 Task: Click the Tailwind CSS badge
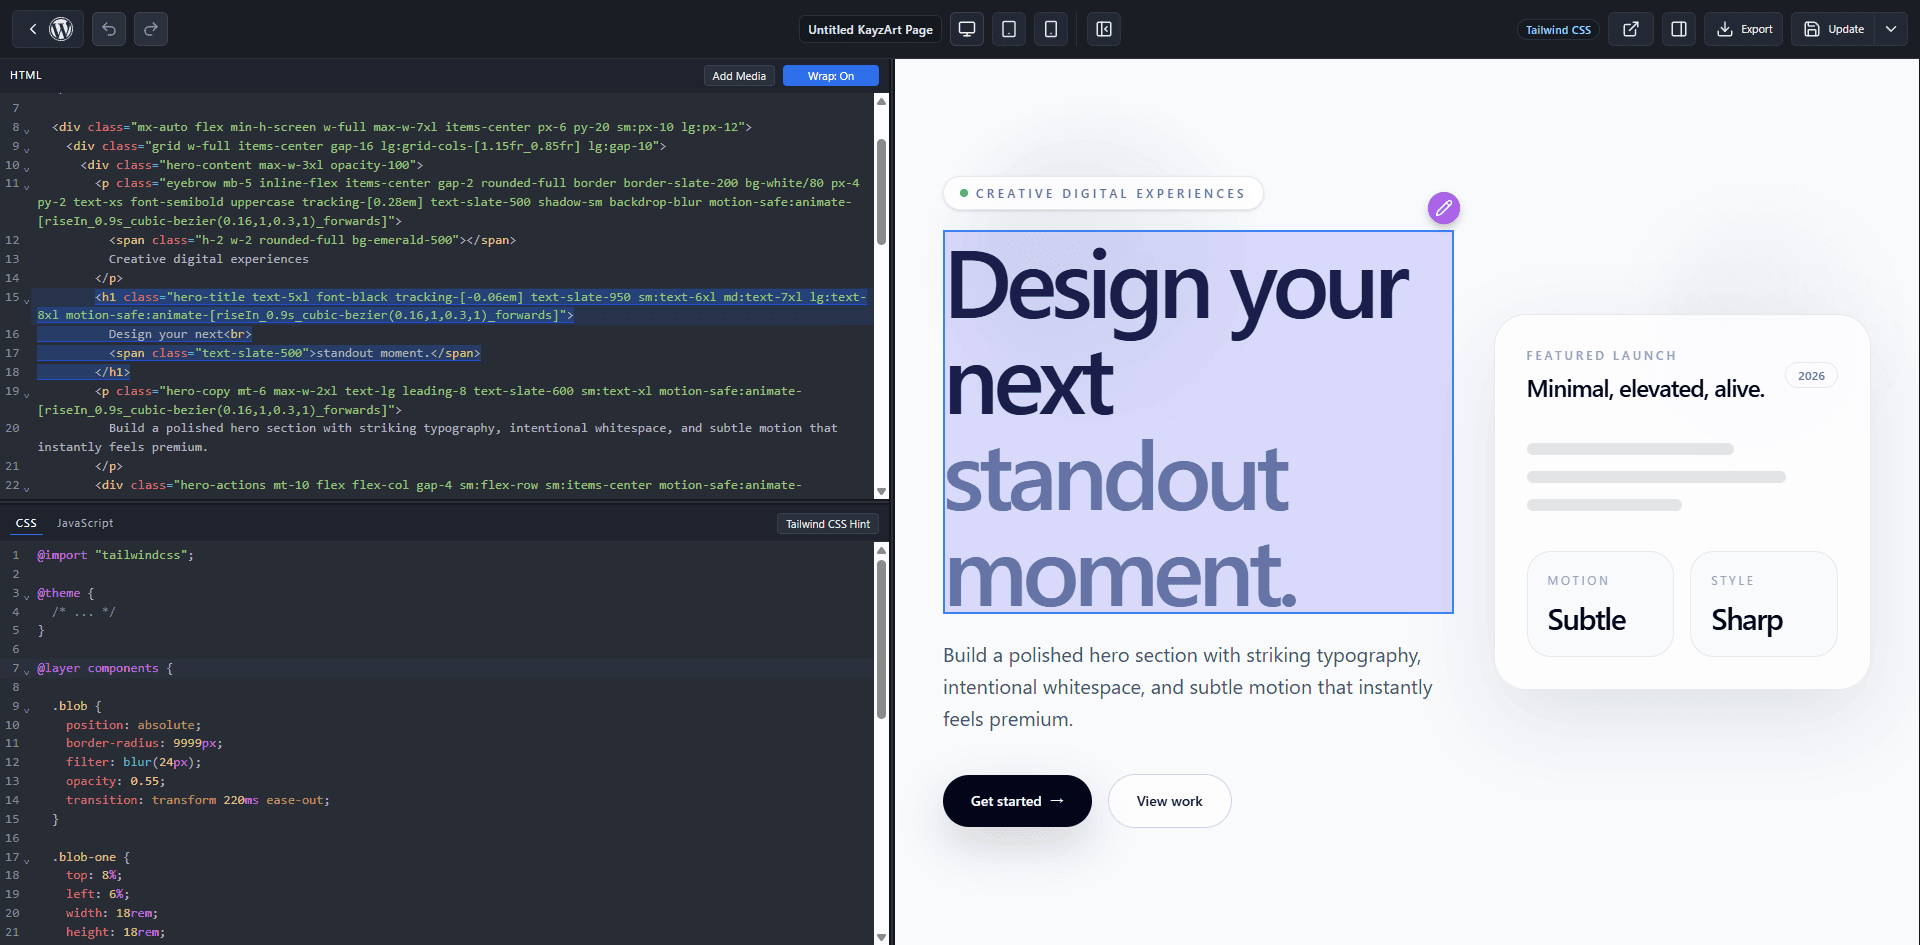(1557, 29)
